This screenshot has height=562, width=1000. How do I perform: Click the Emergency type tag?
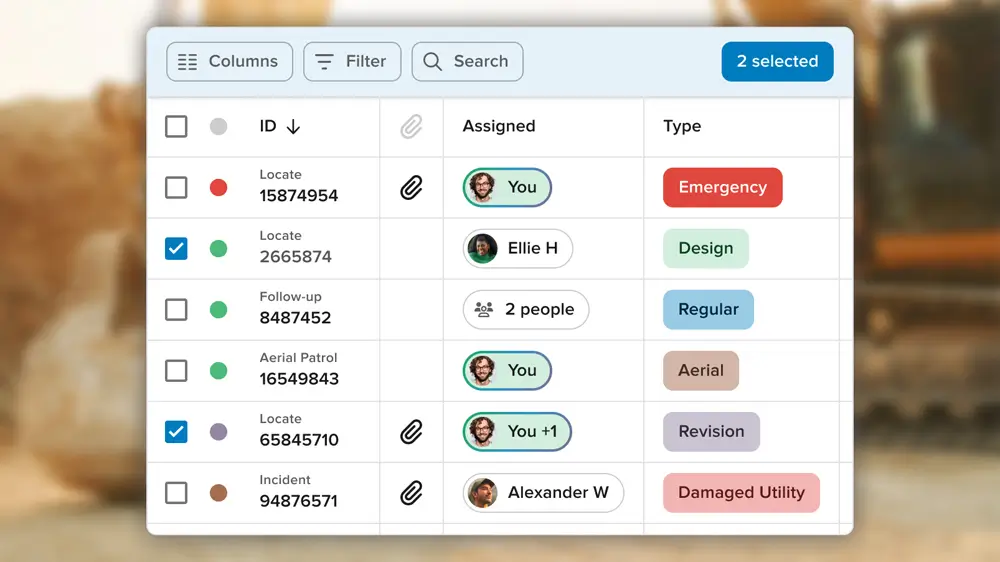coord(723,188)
